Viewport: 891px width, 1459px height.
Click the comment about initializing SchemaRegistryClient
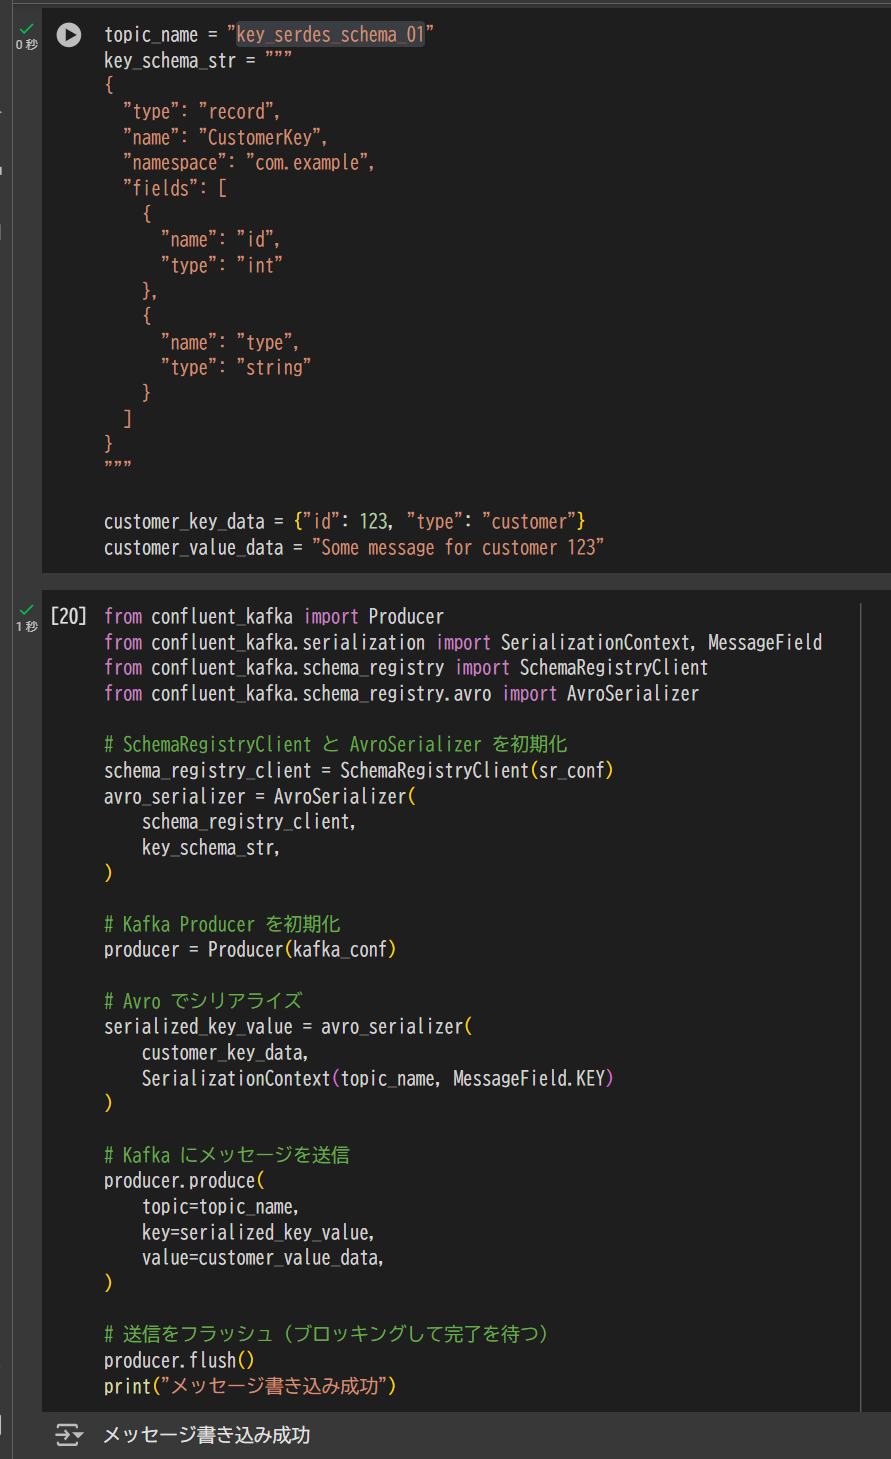(336, 744)
